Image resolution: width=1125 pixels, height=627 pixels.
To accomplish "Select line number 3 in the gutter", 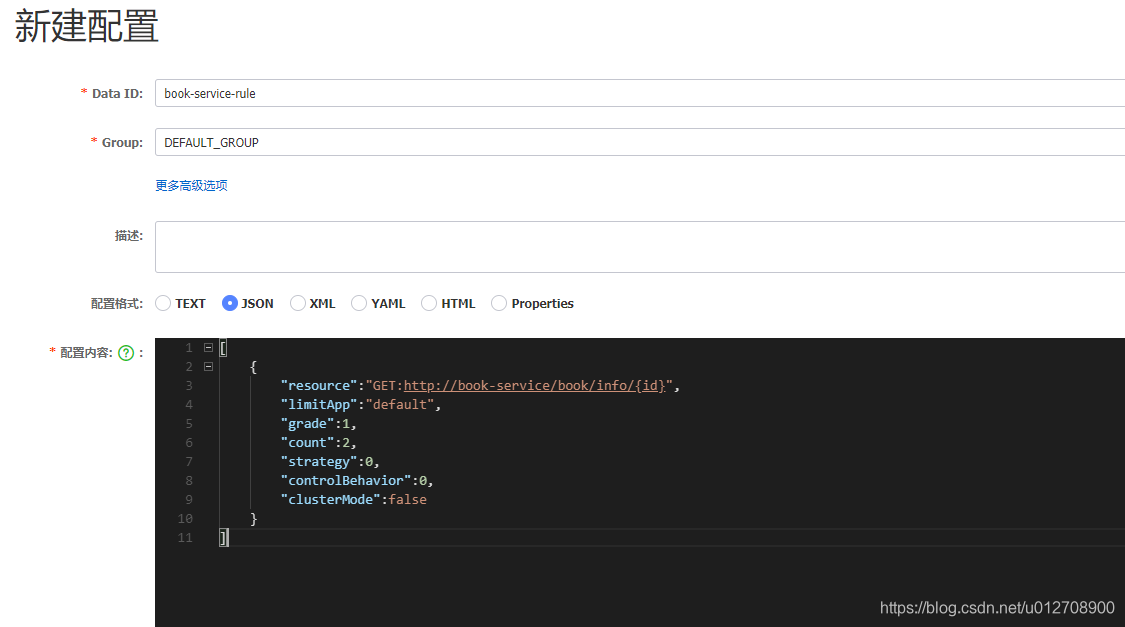I will 189,386.
